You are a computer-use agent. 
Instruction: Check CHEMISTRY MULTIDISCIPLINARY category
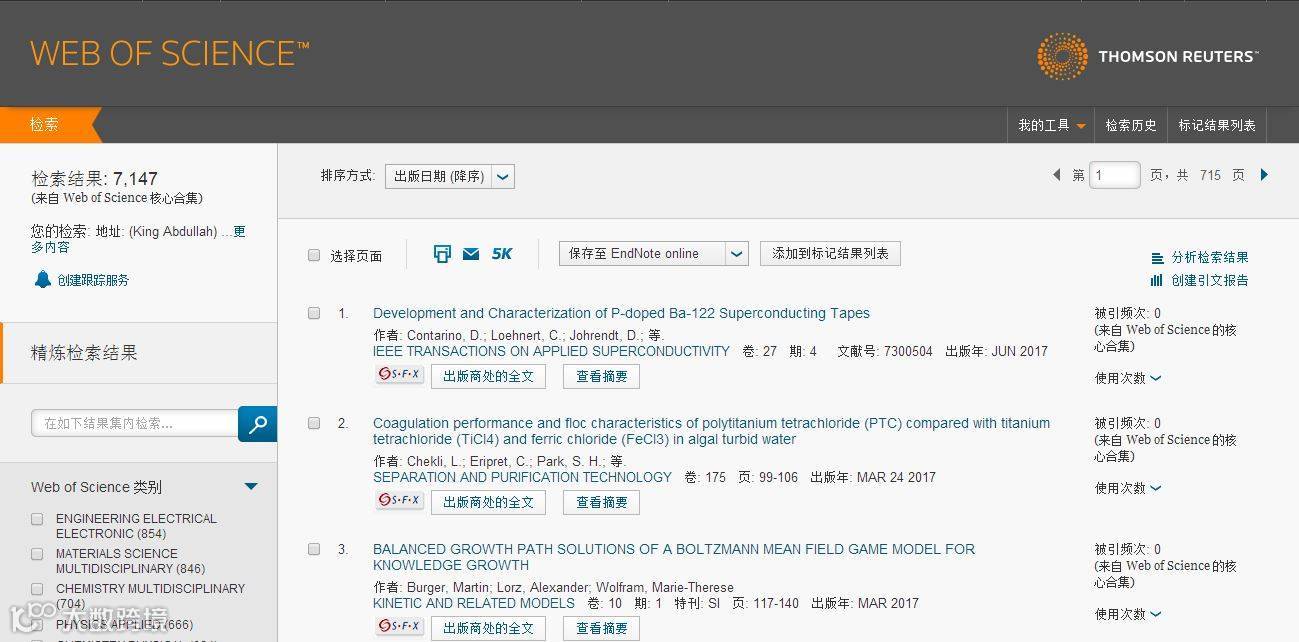(x=37, y=589)
